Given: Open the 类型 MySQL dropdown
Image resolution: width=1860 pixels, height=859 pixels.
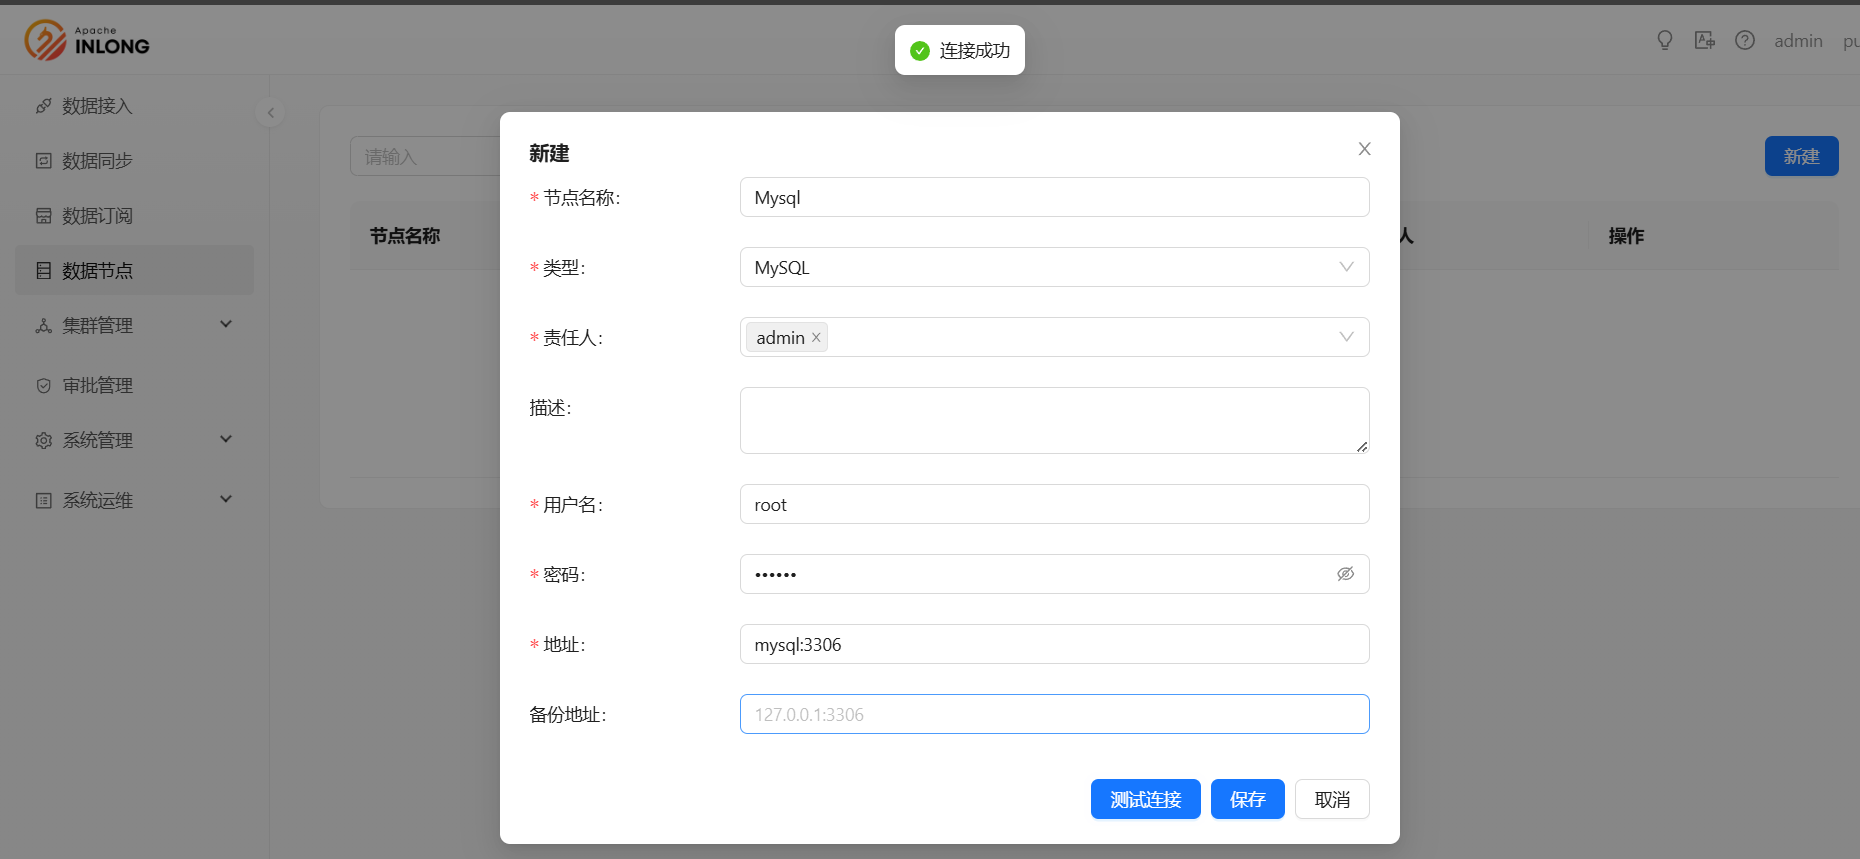Looking at the screenshot, I should (1054, 267).
